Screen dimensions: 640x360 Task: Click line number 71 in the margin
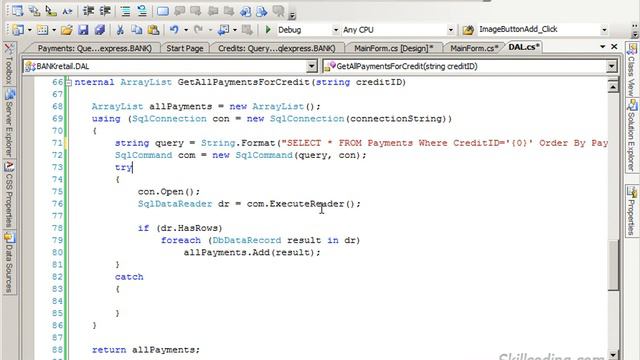[58, 143]
